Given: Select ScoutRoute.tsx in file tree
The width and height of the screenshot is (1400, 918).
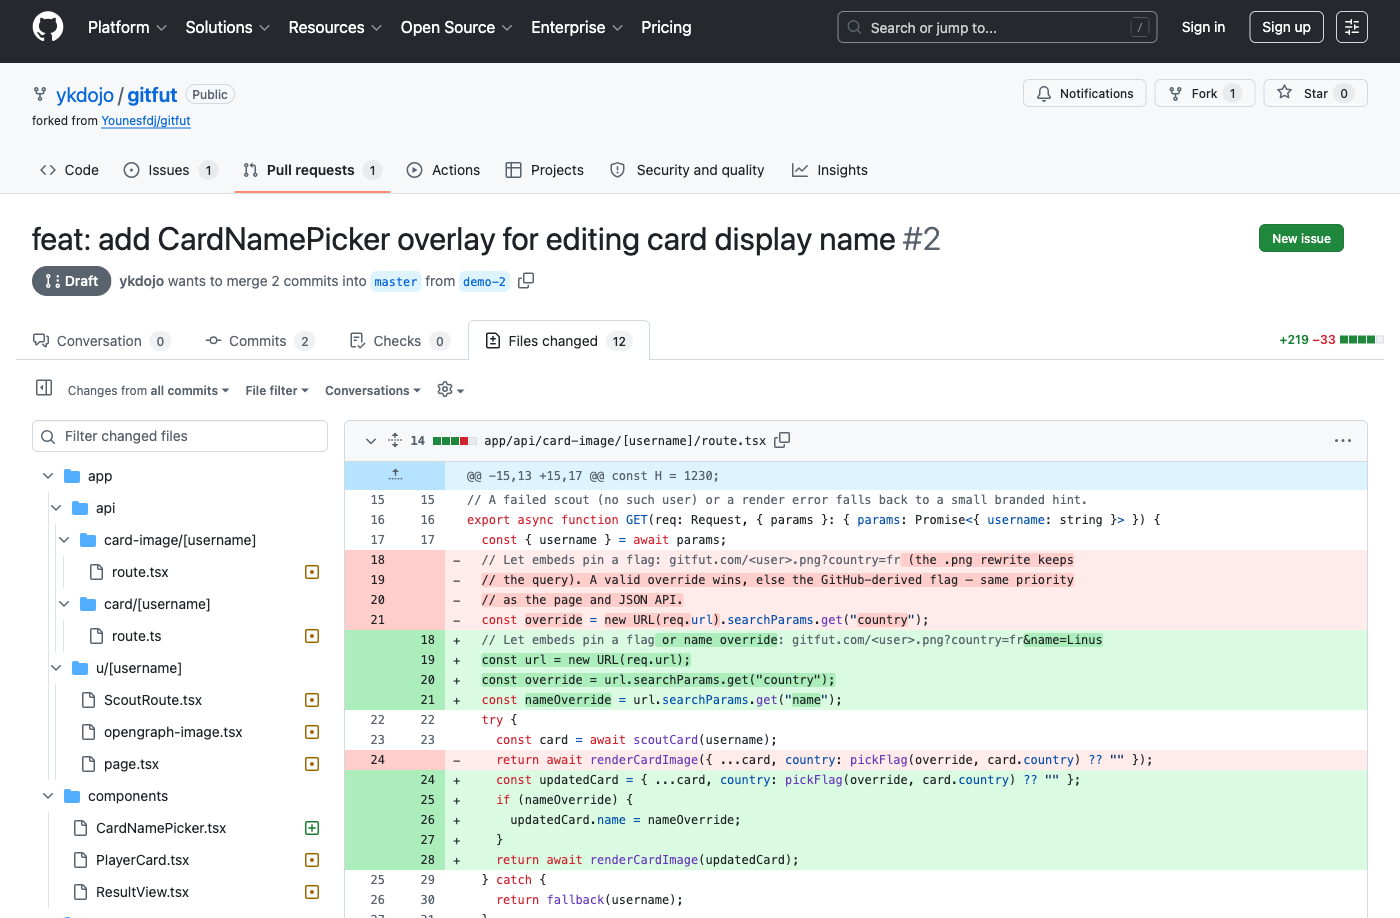Looking at the screenshot, I should (153, 700).
